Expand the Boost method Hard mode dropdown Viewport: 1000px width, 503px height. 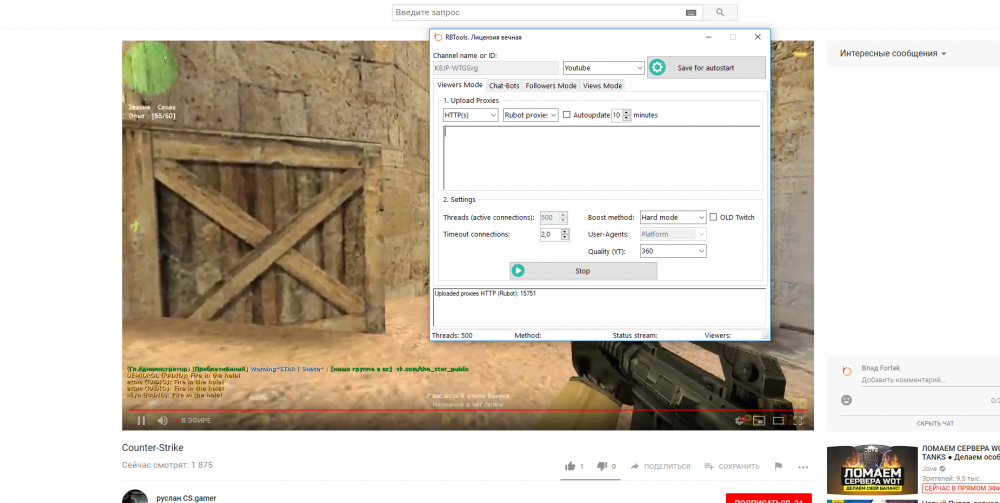click(673, 217)
